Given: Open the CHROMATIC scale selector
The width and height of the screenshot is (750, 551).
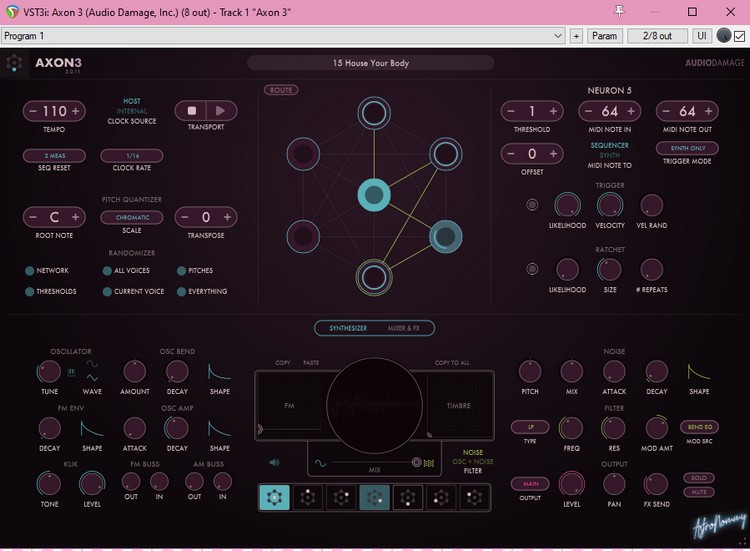Looking at the screenshot, I should [132, 217].
